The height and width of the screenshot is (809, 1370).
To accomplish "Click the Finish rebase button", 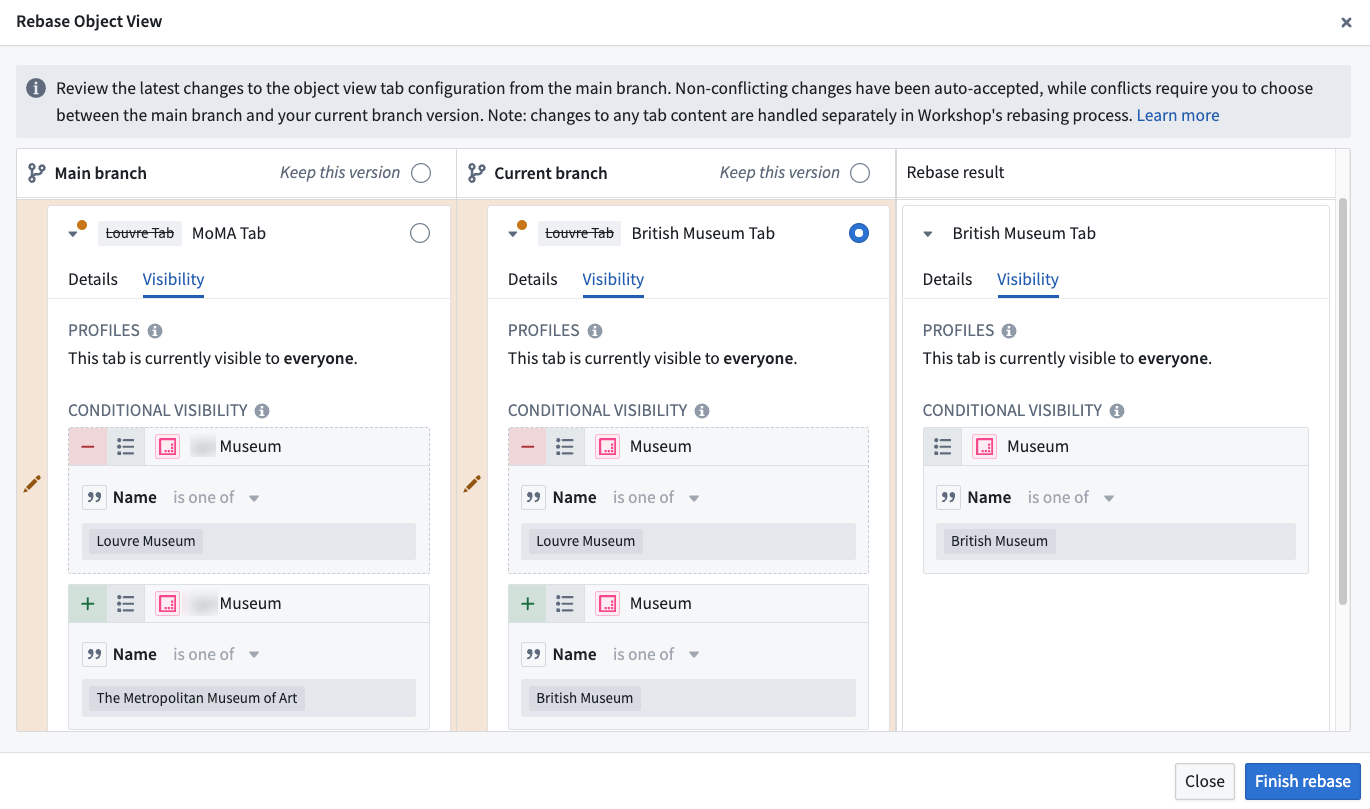I will click(x=1302, y=781).
